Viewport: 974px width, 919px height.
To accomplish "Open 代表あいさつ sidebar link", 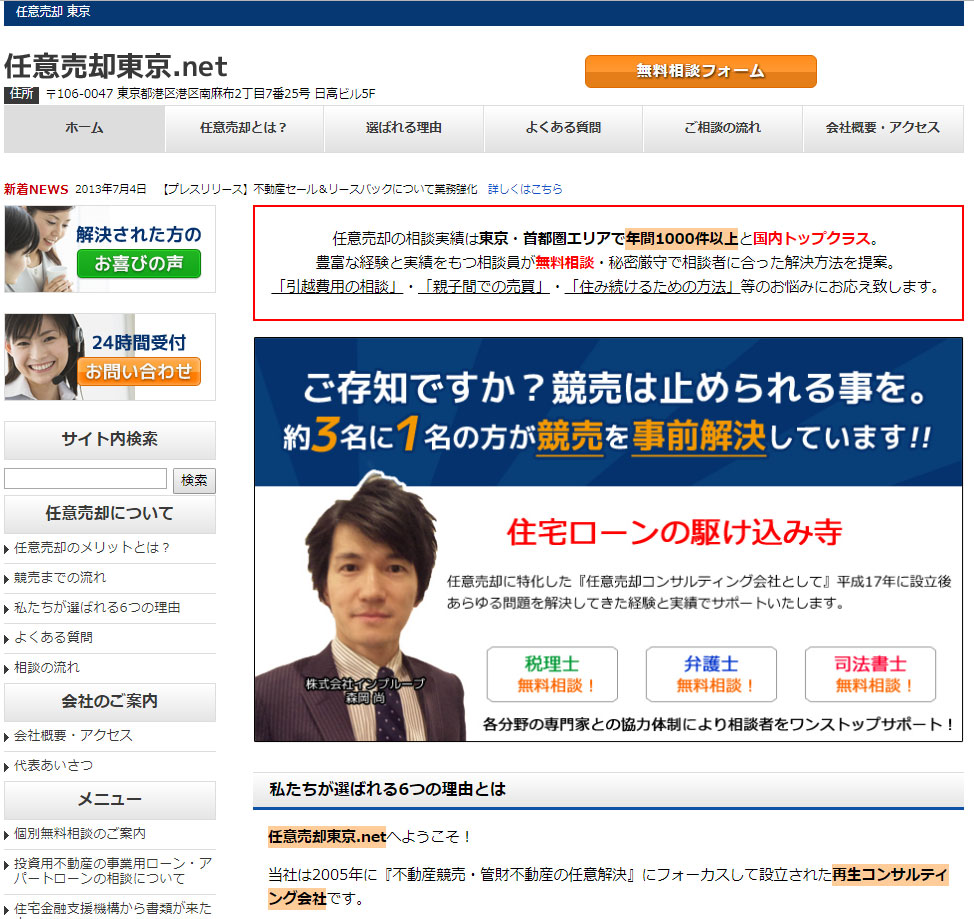I will (x=54, y=765).
